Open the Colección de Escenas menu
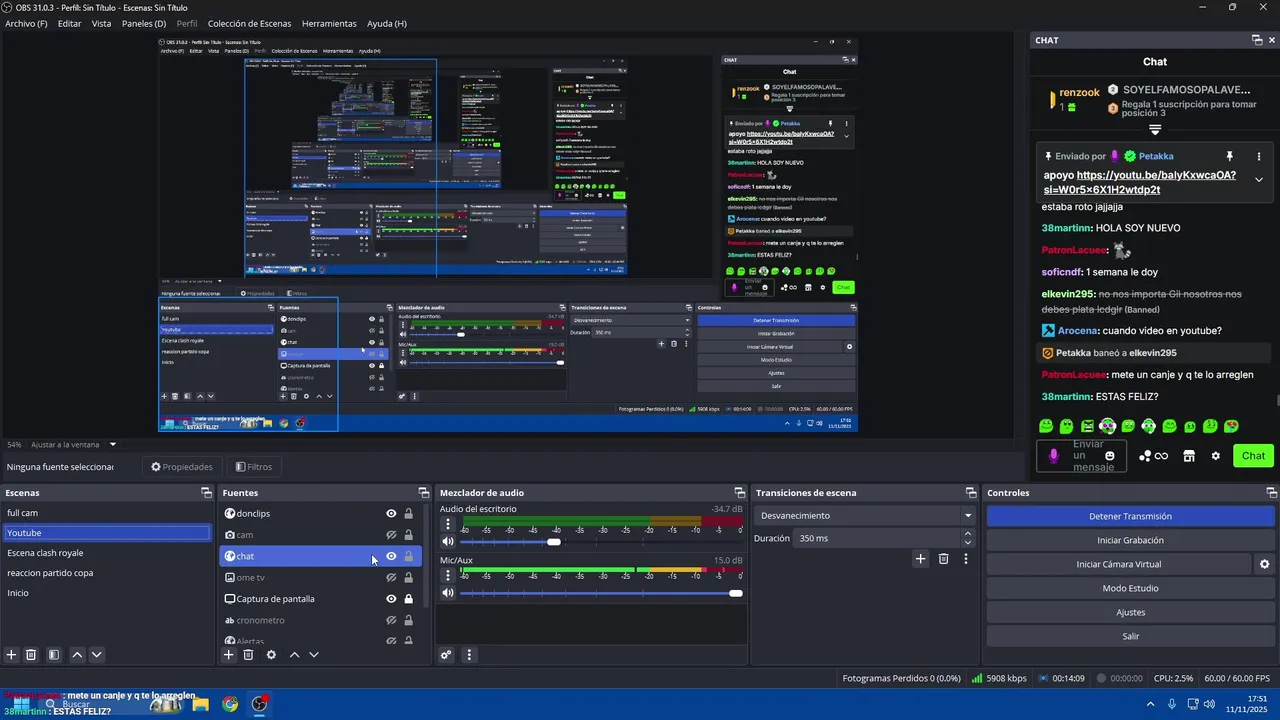The image size is (1280, 720). click(x=249, y=23)
